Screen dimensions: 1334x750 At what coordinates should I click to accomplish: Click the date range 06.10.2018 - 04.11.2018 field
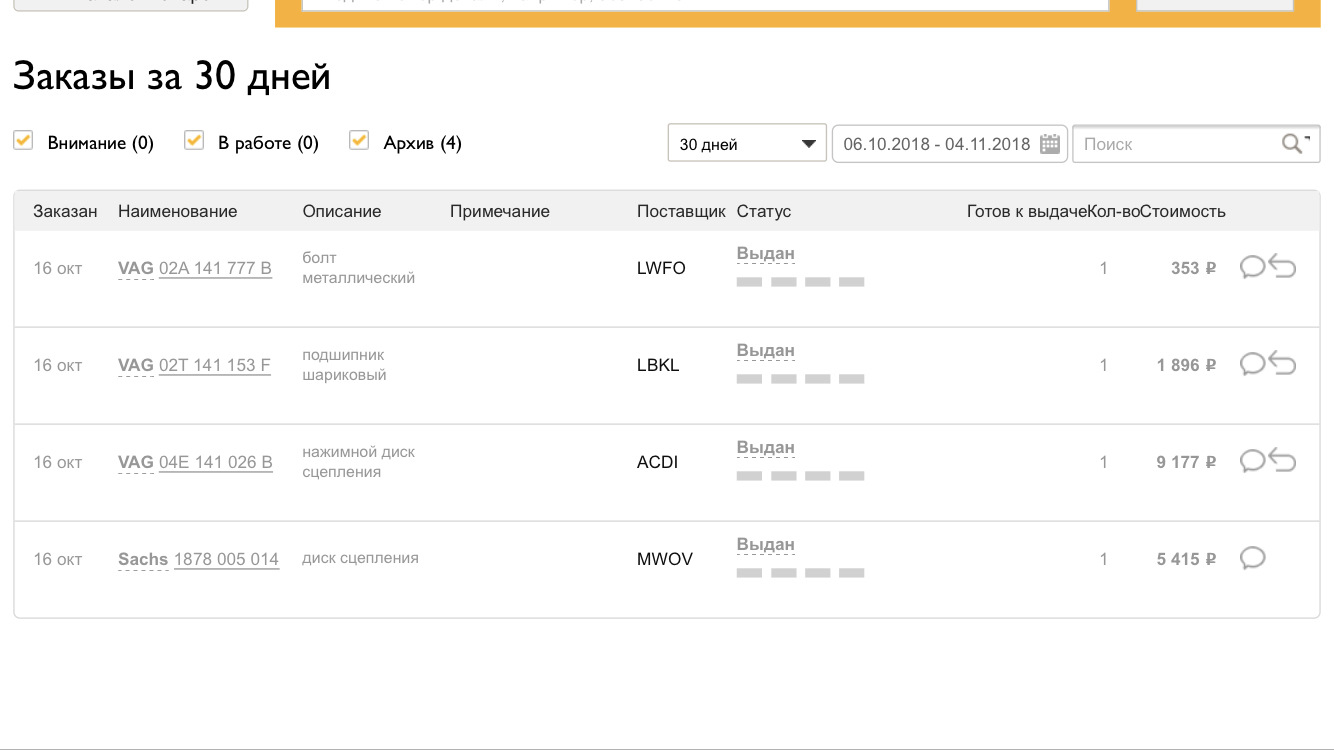coord(949,143)
